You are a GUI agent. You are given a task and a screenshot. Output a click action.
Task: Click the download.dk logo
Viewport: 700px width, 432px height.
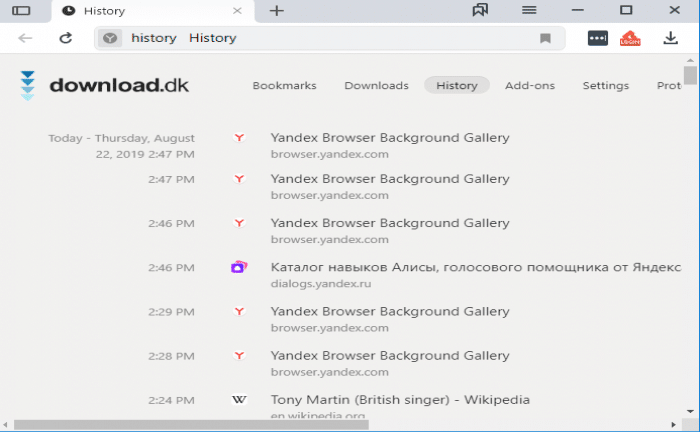tap(105, 85)
